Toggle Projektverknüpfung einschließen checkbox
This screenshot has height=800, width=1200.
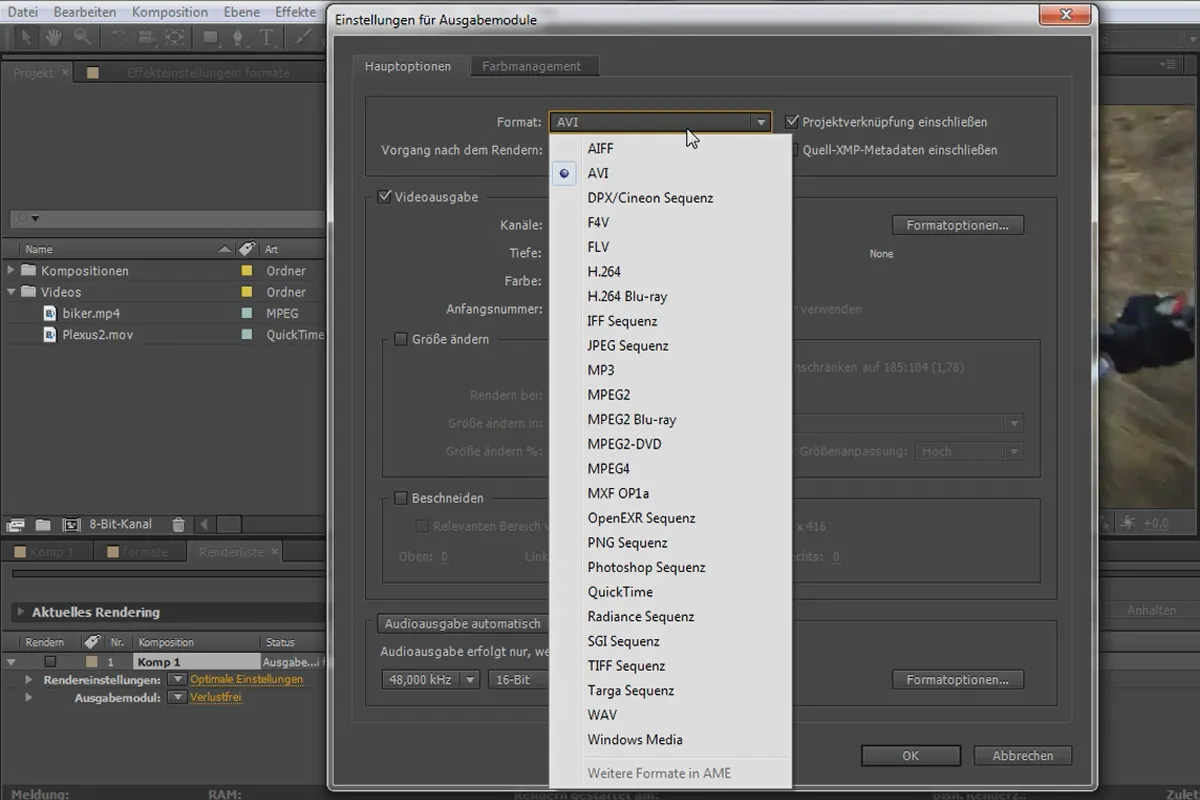click(x=793, y=122)
